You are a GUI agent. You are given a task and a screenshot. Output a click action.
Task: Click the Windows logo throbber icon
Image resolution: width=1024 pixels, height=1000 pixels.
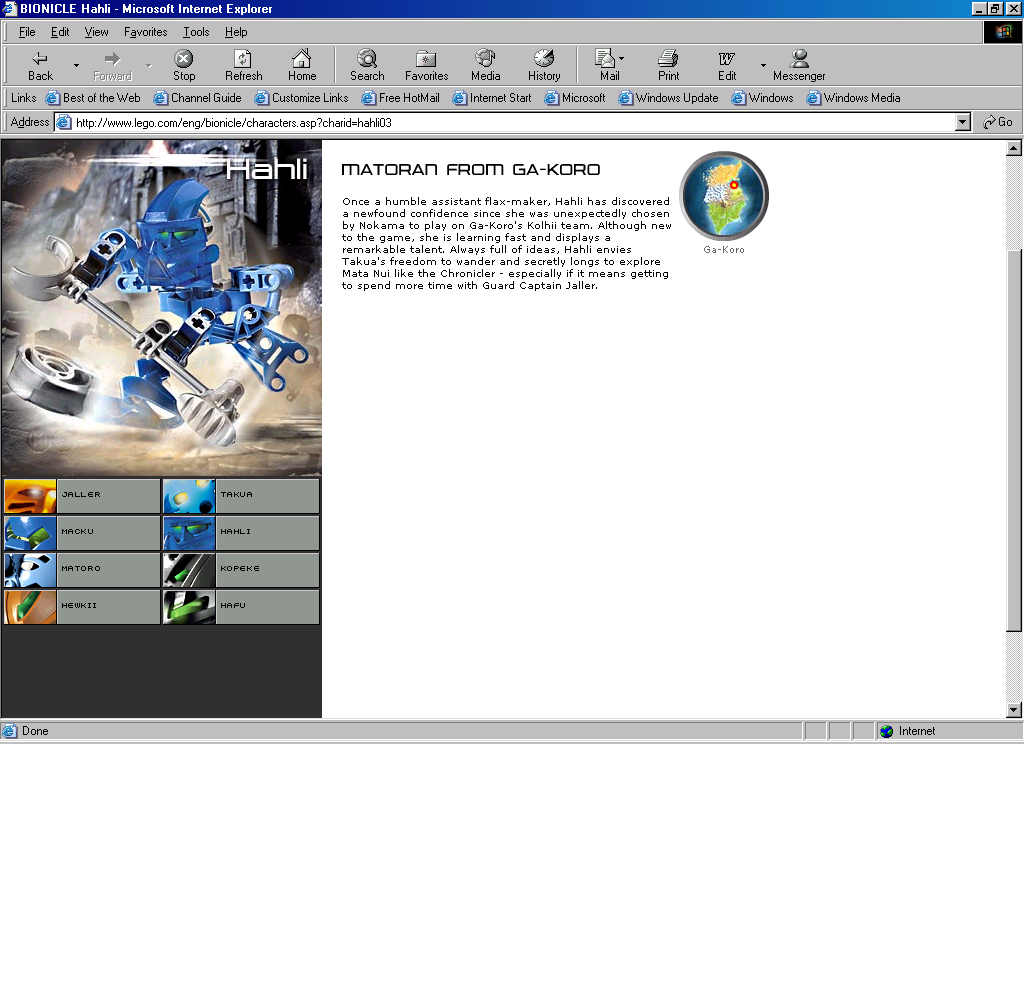[x=1002, y=32]
